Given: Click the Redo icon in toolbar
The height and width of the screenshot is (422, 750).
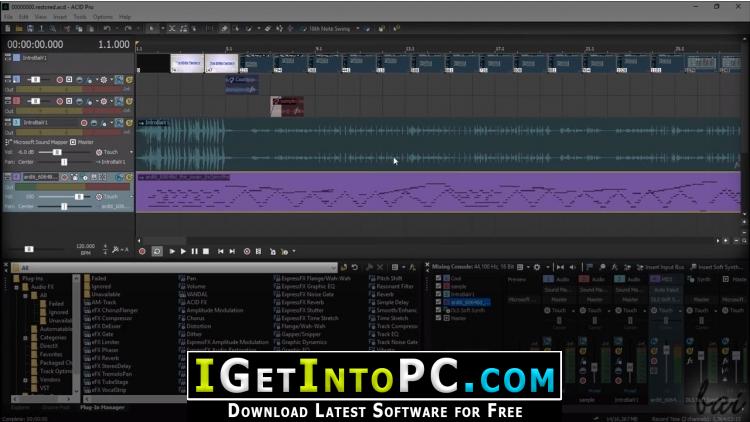Looking at the screenshot, I should tap(128, 29).
